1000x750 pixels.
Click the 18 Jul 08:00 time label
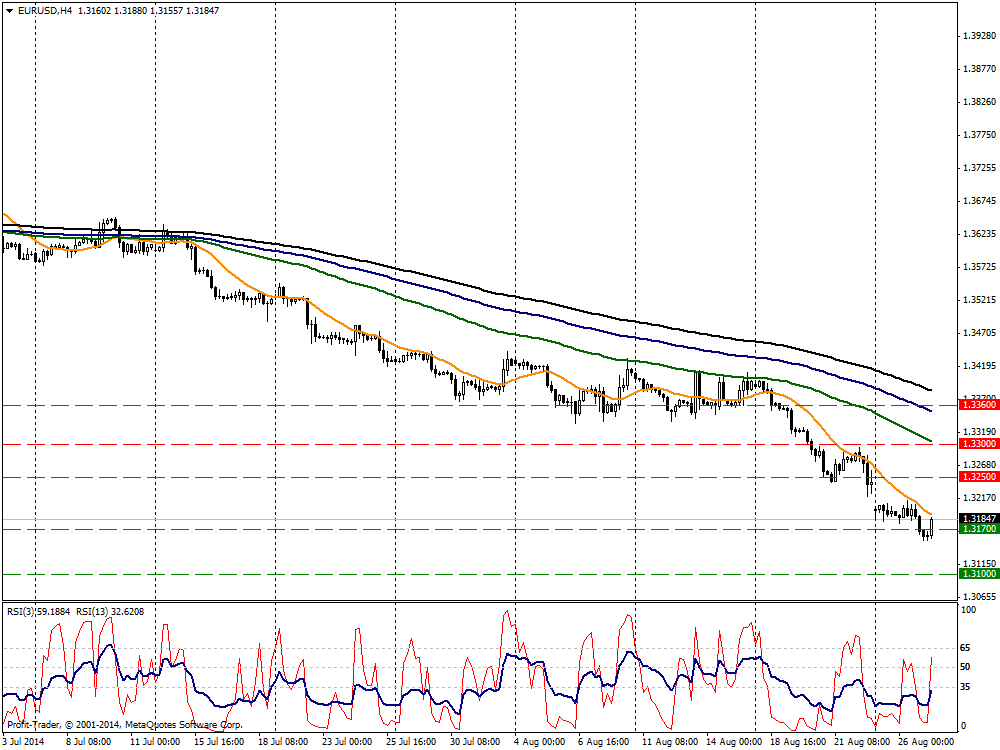283,742
